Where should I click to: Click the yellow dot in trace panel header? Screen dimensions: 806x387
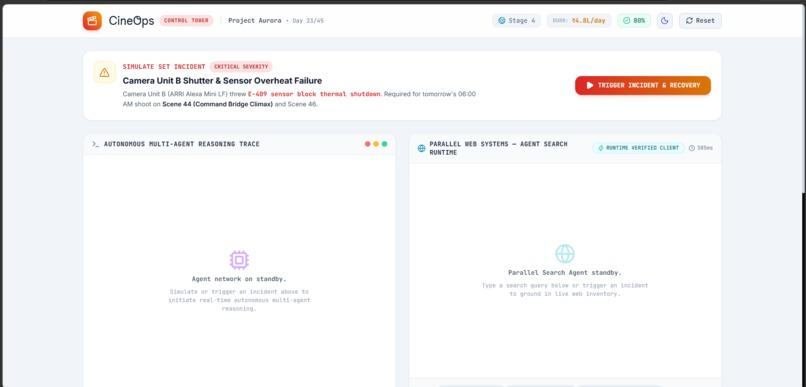coord(376,144)
